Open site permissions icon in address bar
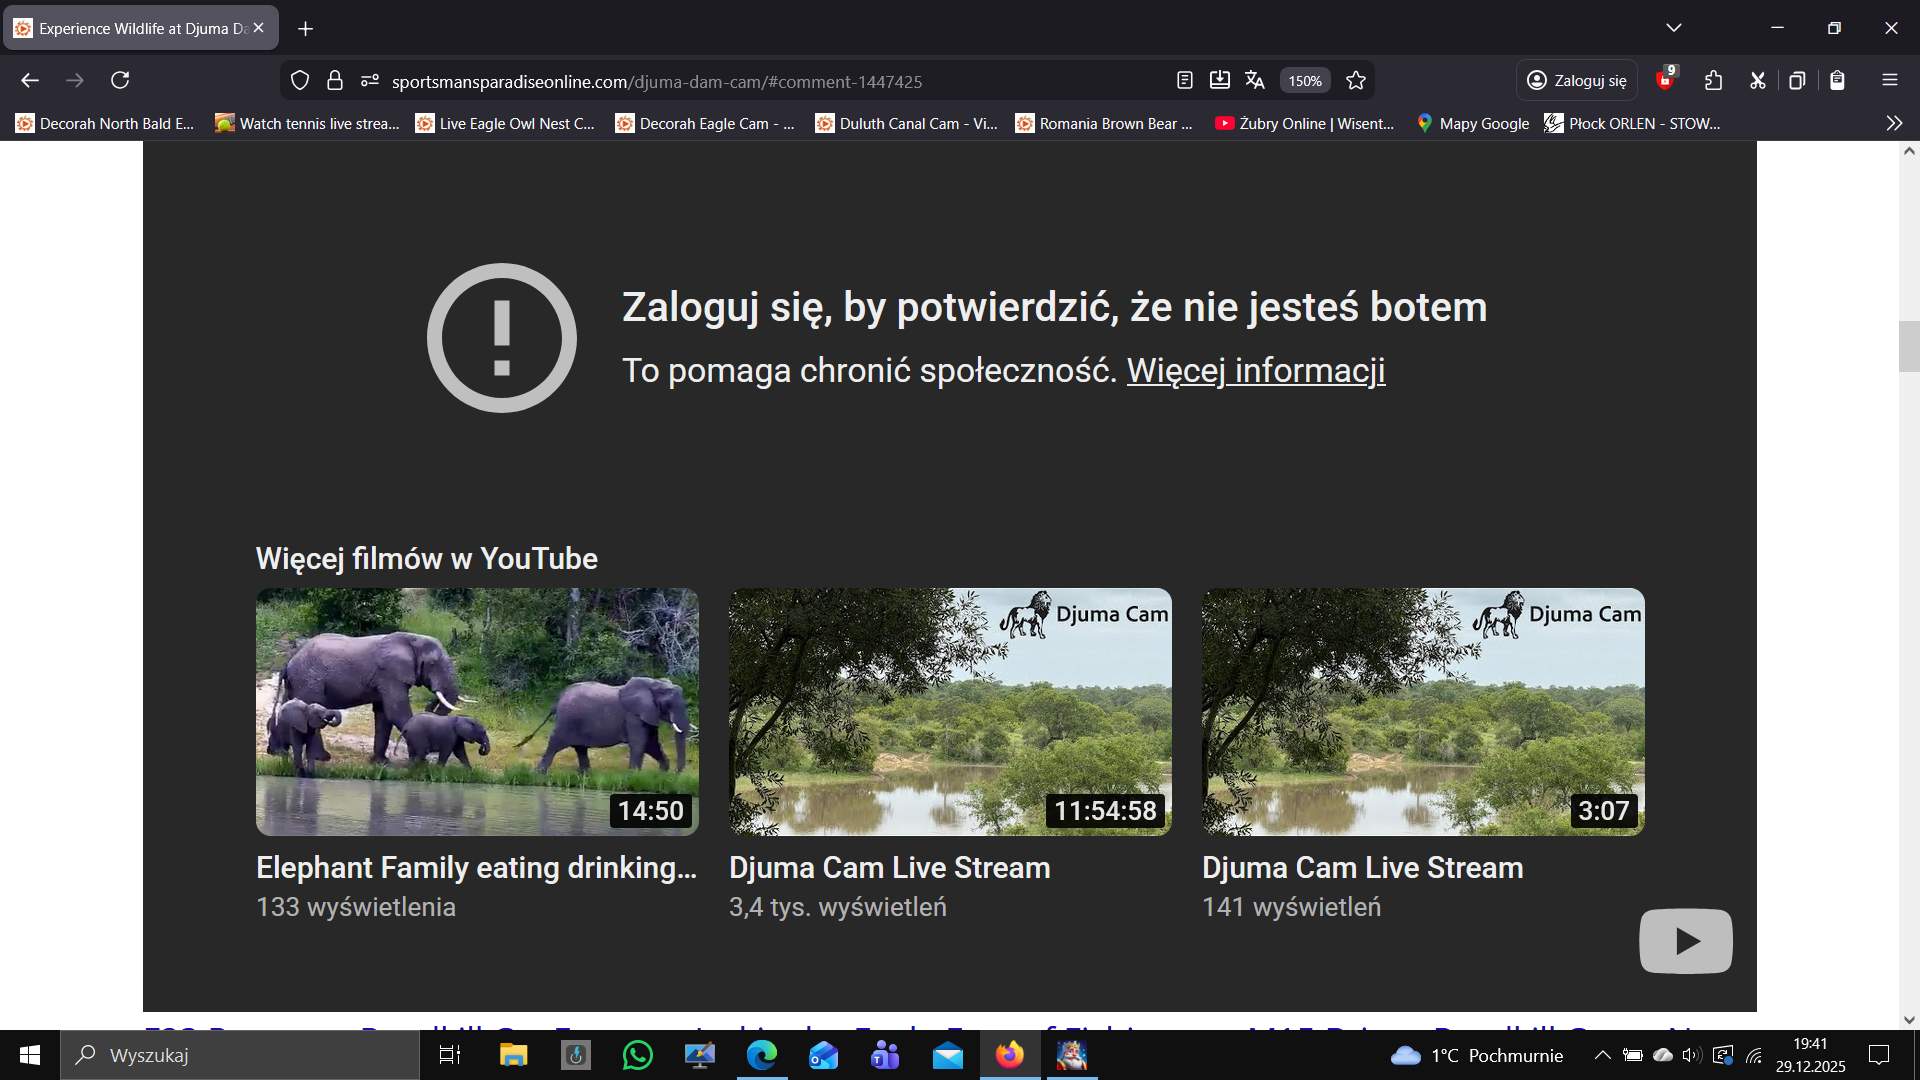 point(370,81)
